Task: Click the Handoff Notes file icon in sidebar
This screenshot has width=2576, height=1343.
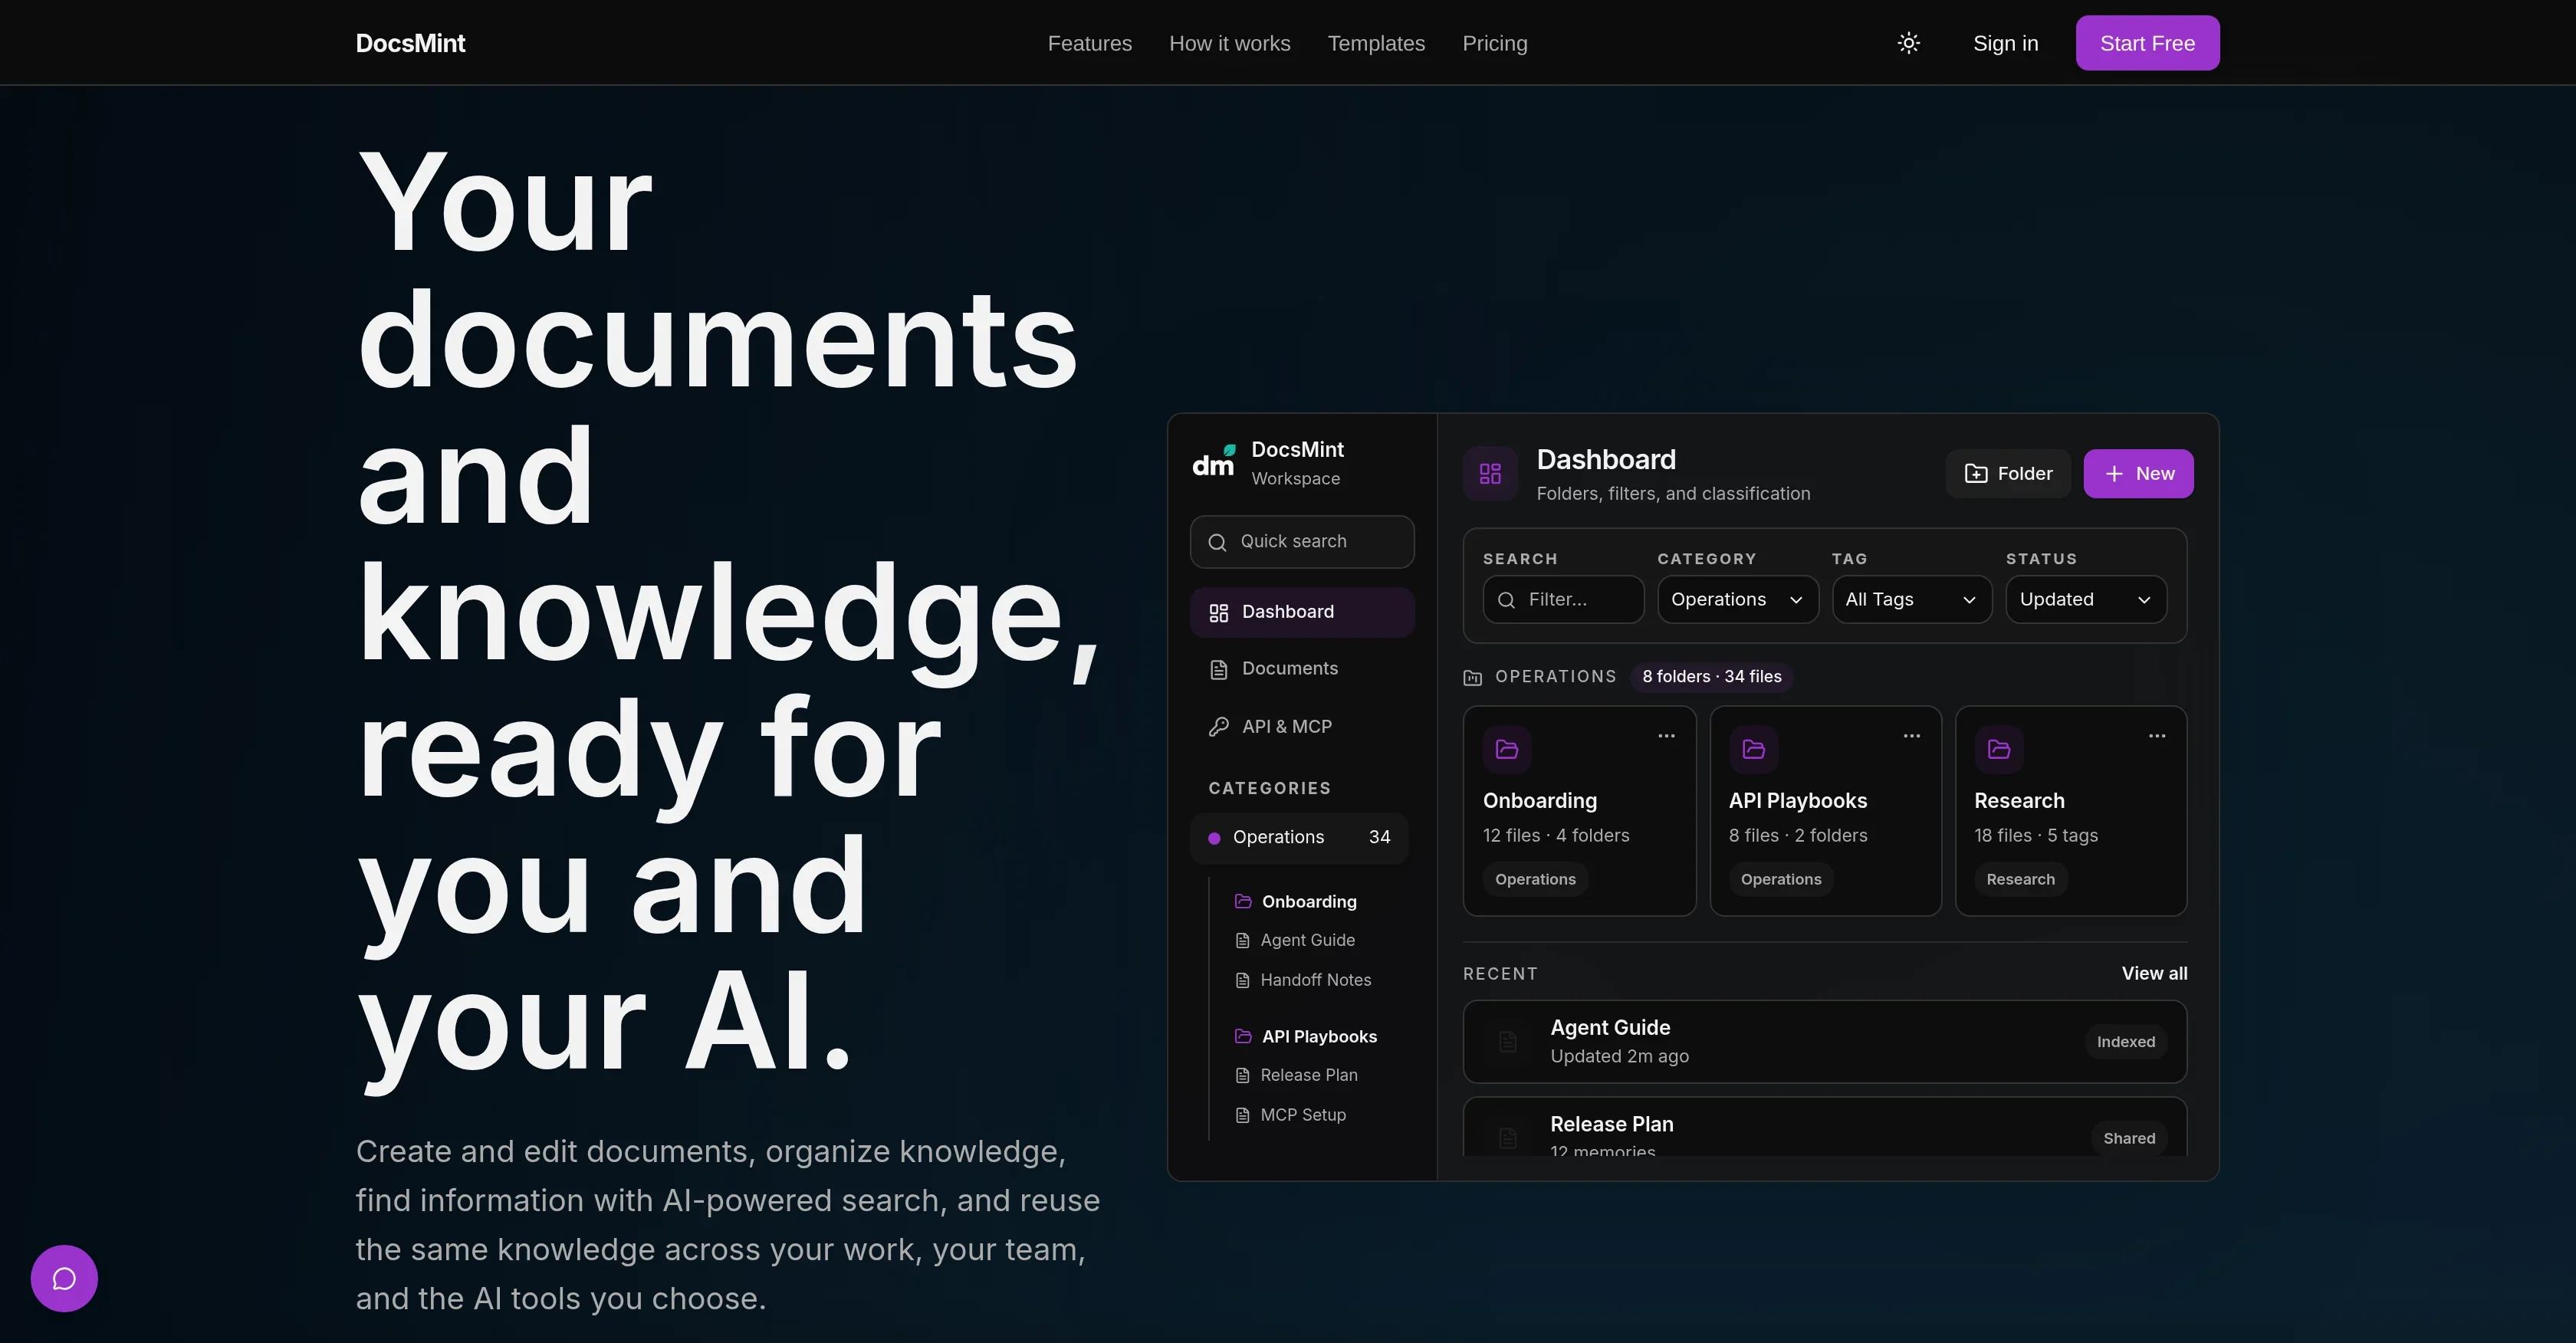Action: [x=1242, y=981]
